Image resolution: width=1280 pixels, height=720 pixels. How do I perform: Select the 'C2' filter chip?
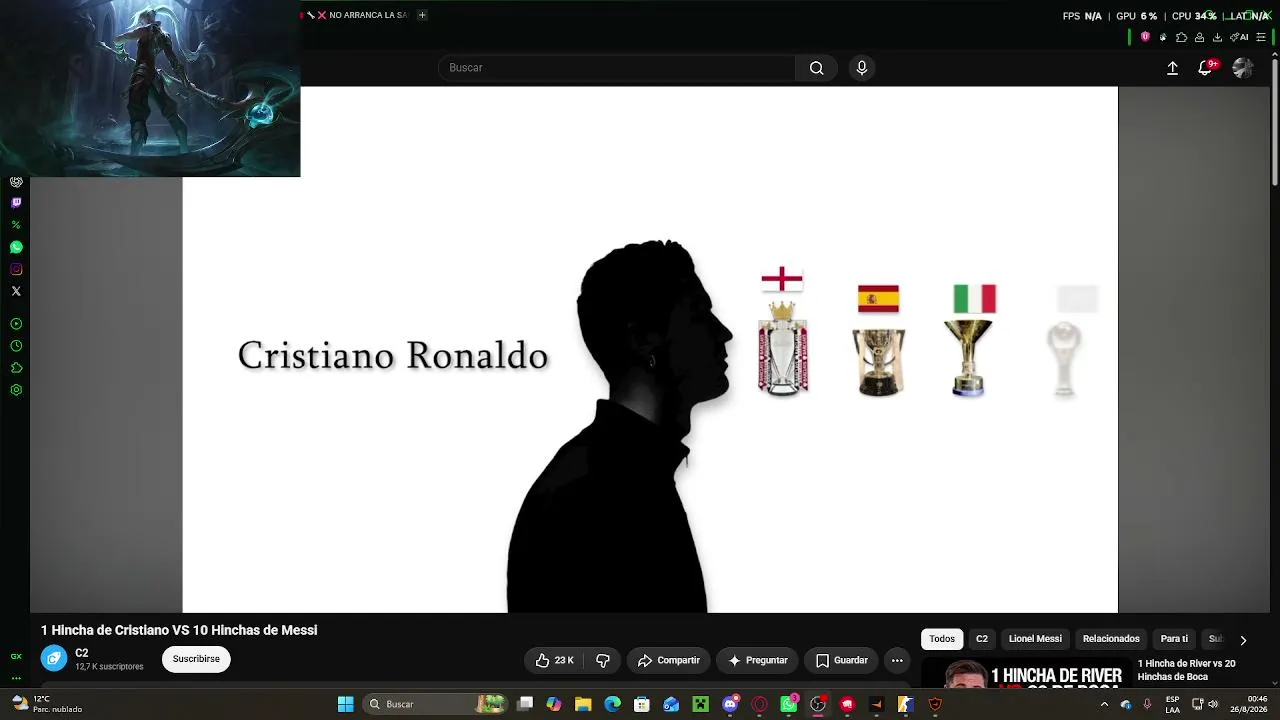coord(982,639)
